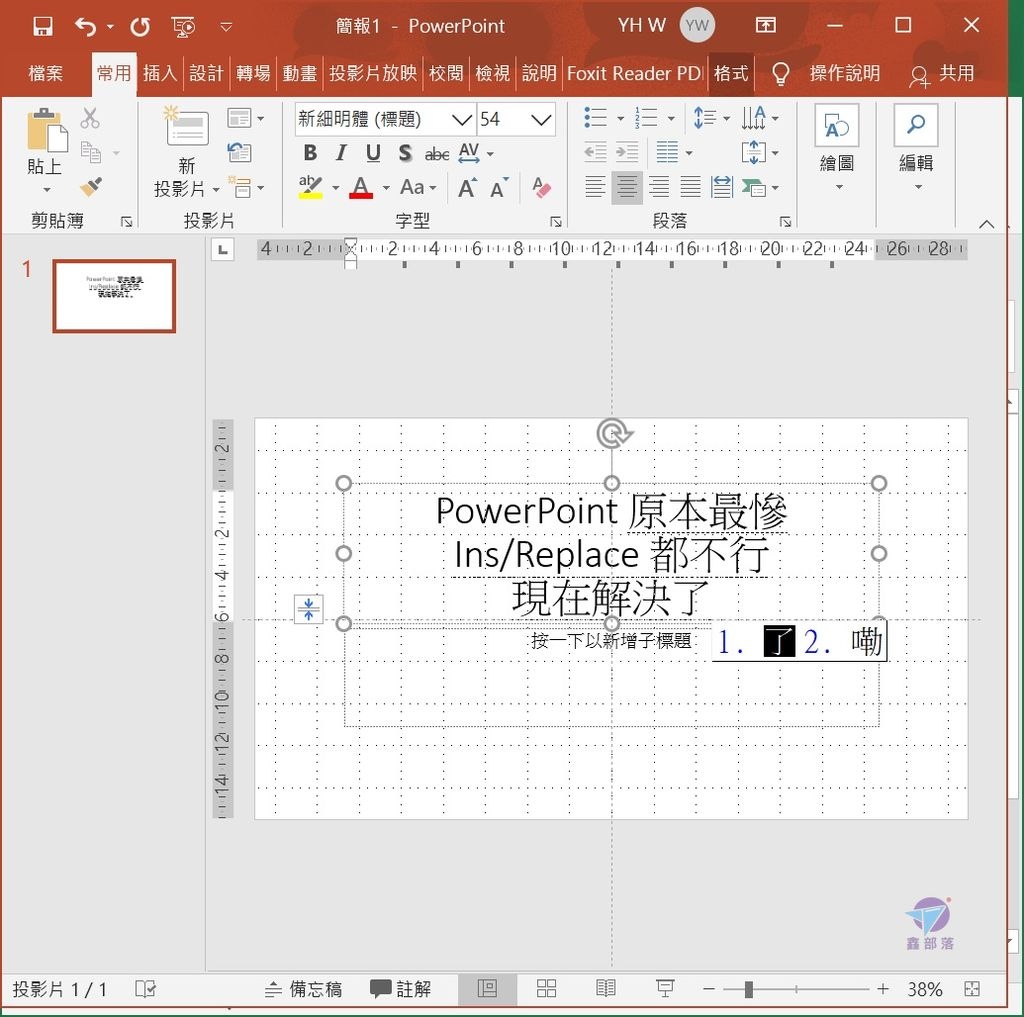Justify paragraph text
Screen dimensions: 1024x1017
pyautogui.click(x=690, y=187)
